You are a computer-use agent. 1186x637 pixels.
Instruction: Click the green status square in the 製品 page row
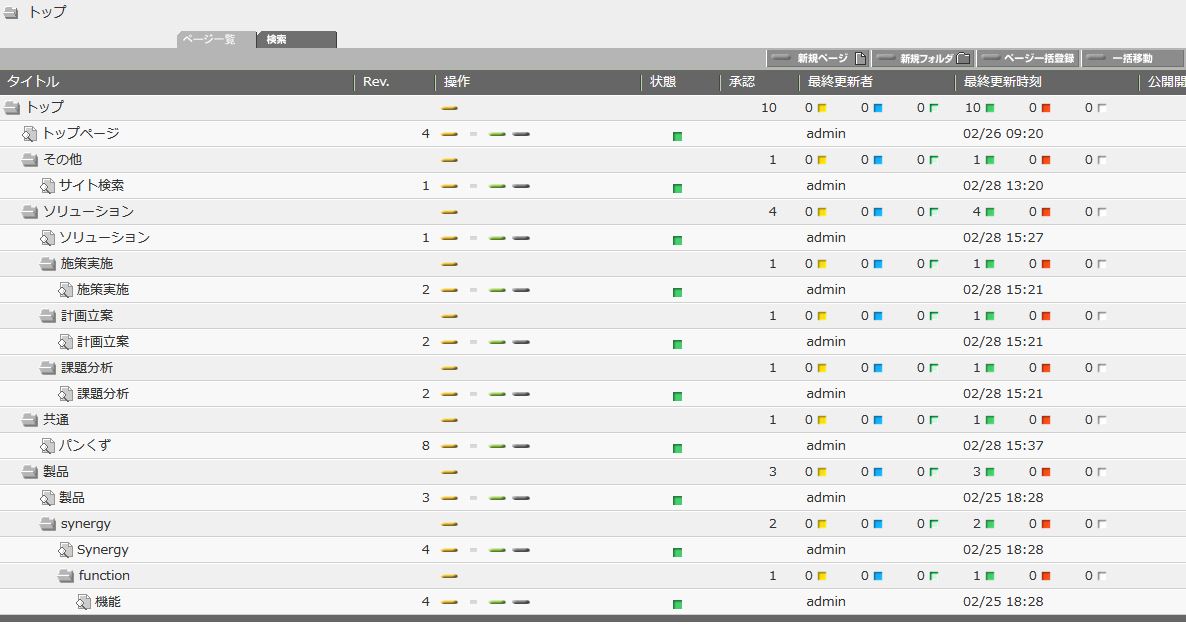[x=677, y=500]
